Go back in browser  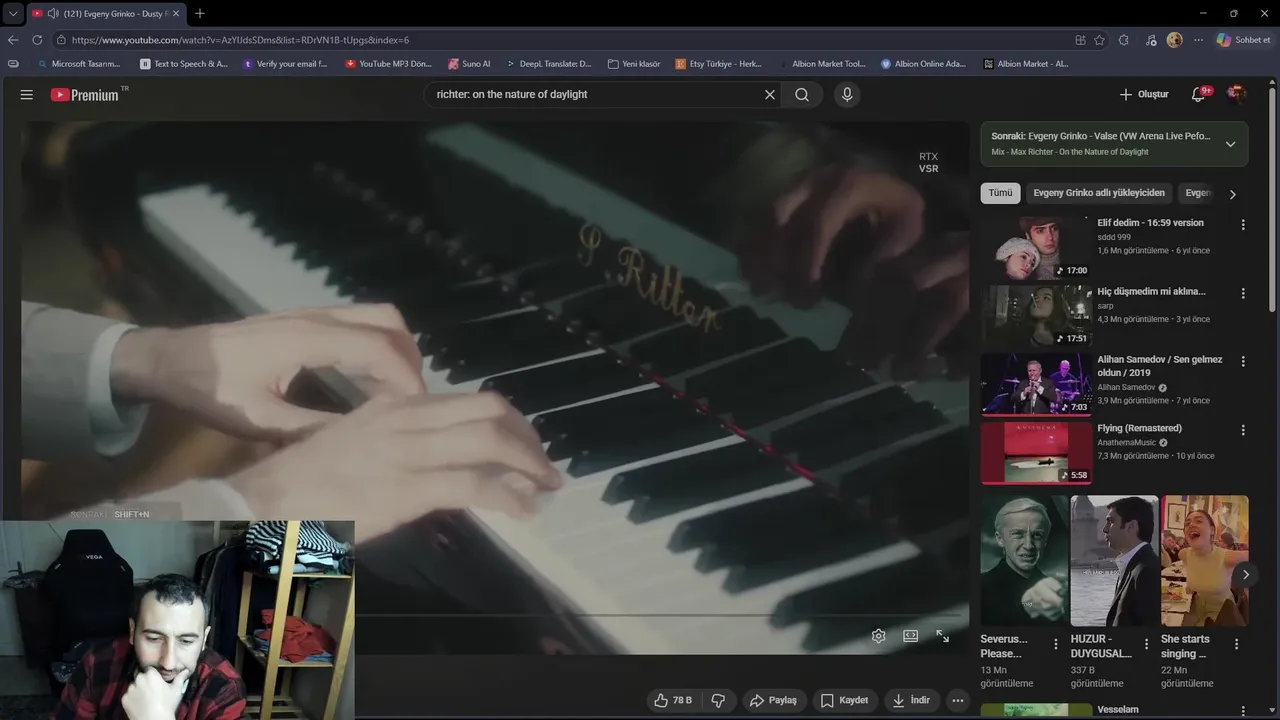coord(13,40)
